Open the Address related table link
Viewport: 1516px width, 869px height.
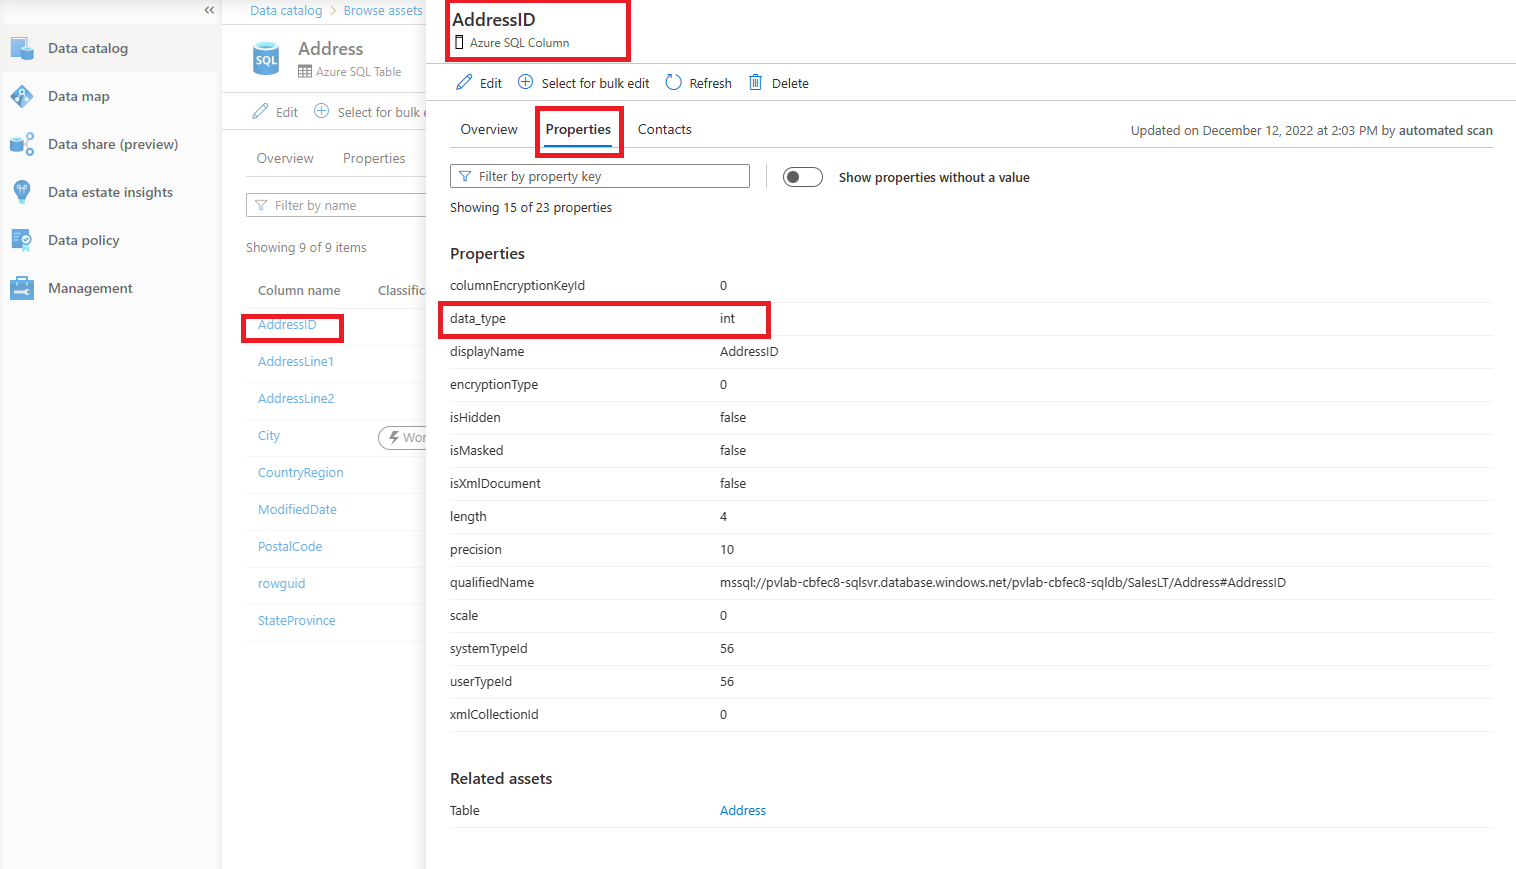click(743, 811)
